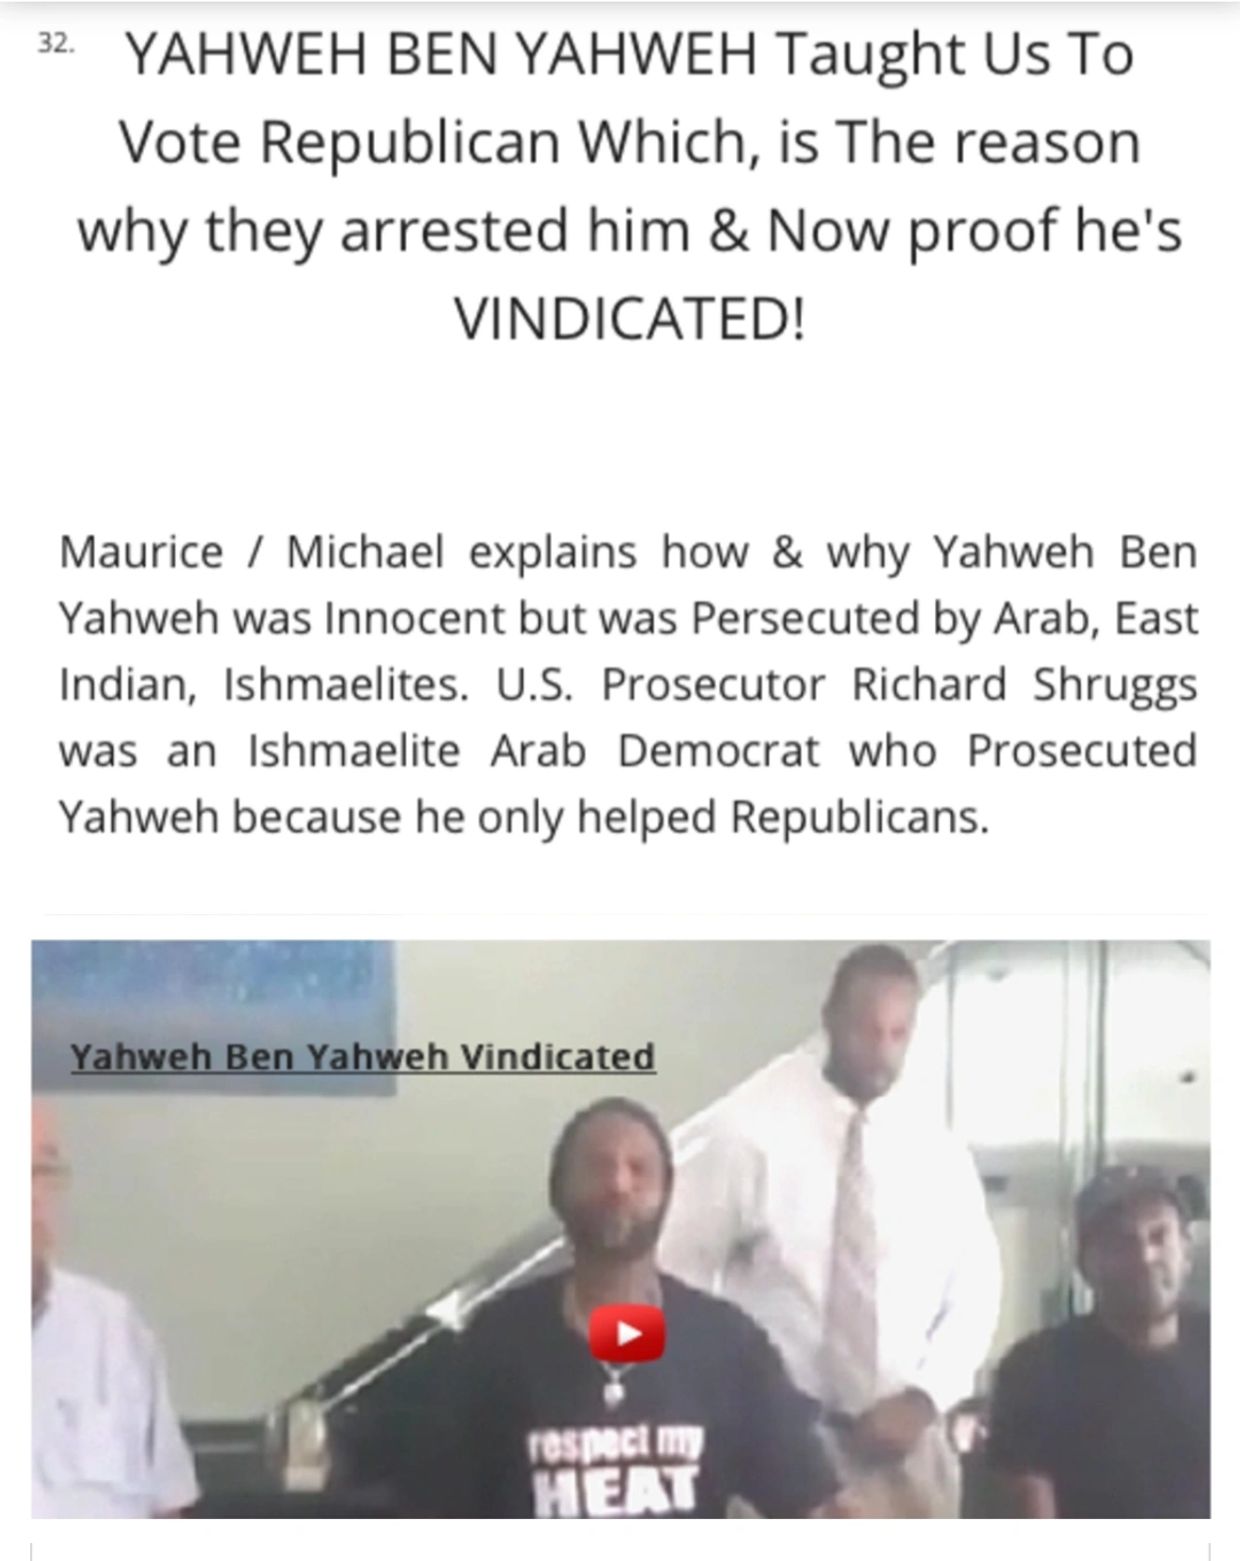Select the heading line starting 'YAHWEH BEN YAHWEH Taught'
Viewport: 1240px width, 1561px height.
pyautogui.click(x=629, y=55)
